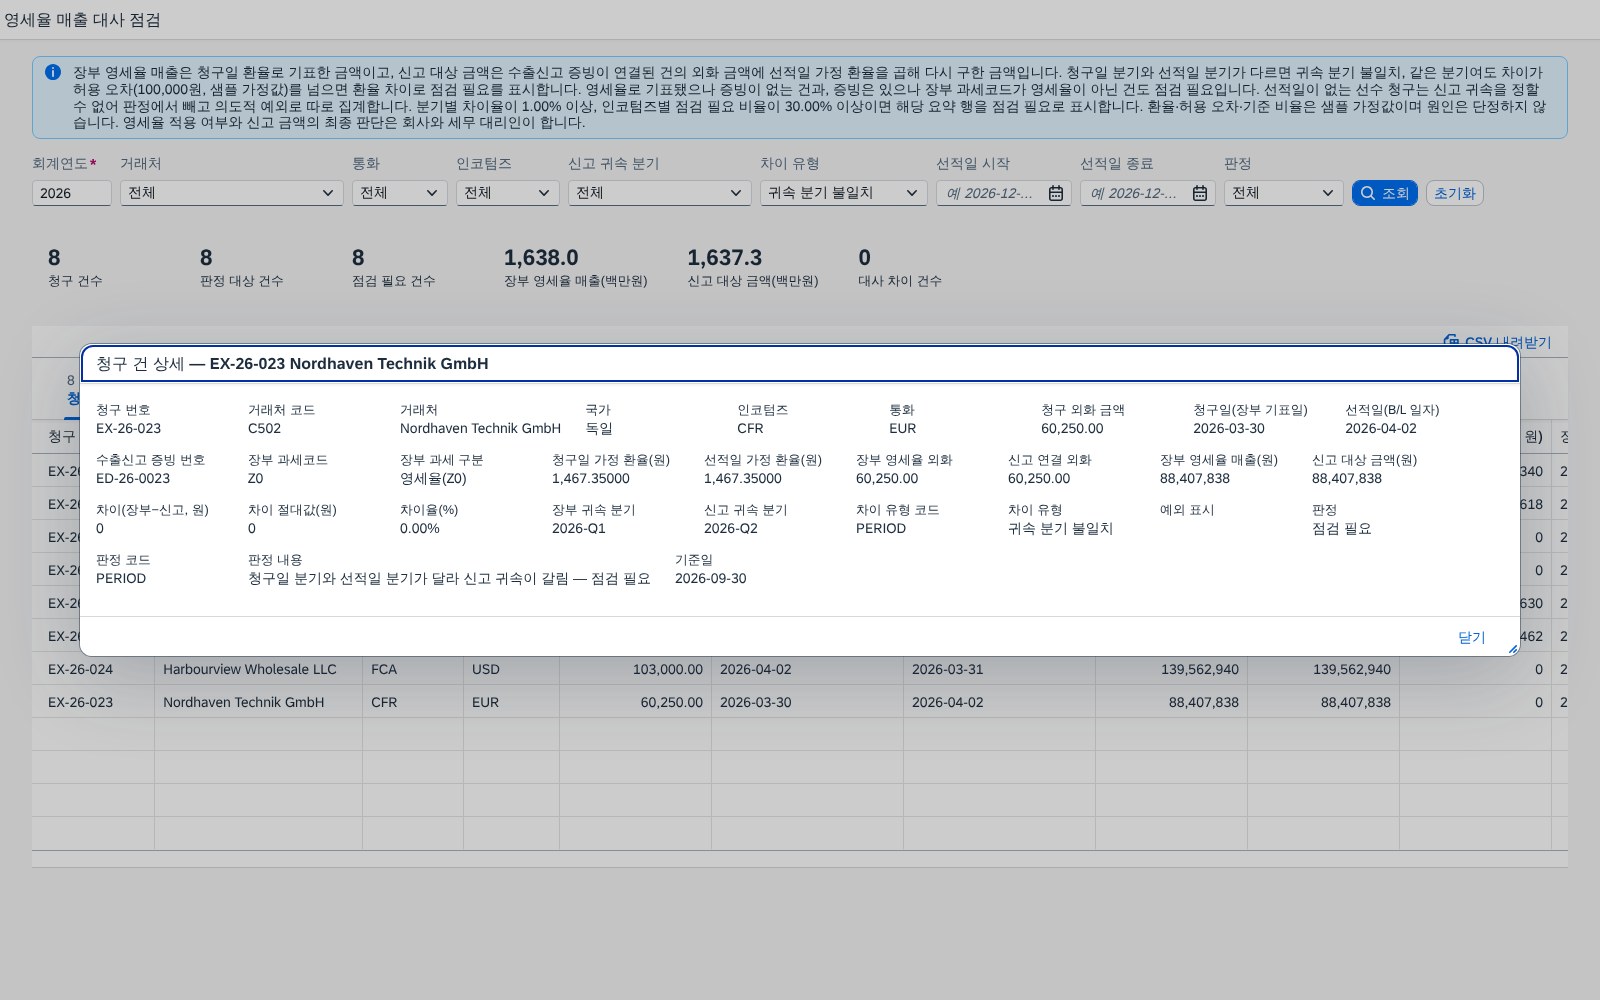Select the Harbourview Wholesale LLC table cell
This screenshot has width=1600, height=1000.
(259, 669)
